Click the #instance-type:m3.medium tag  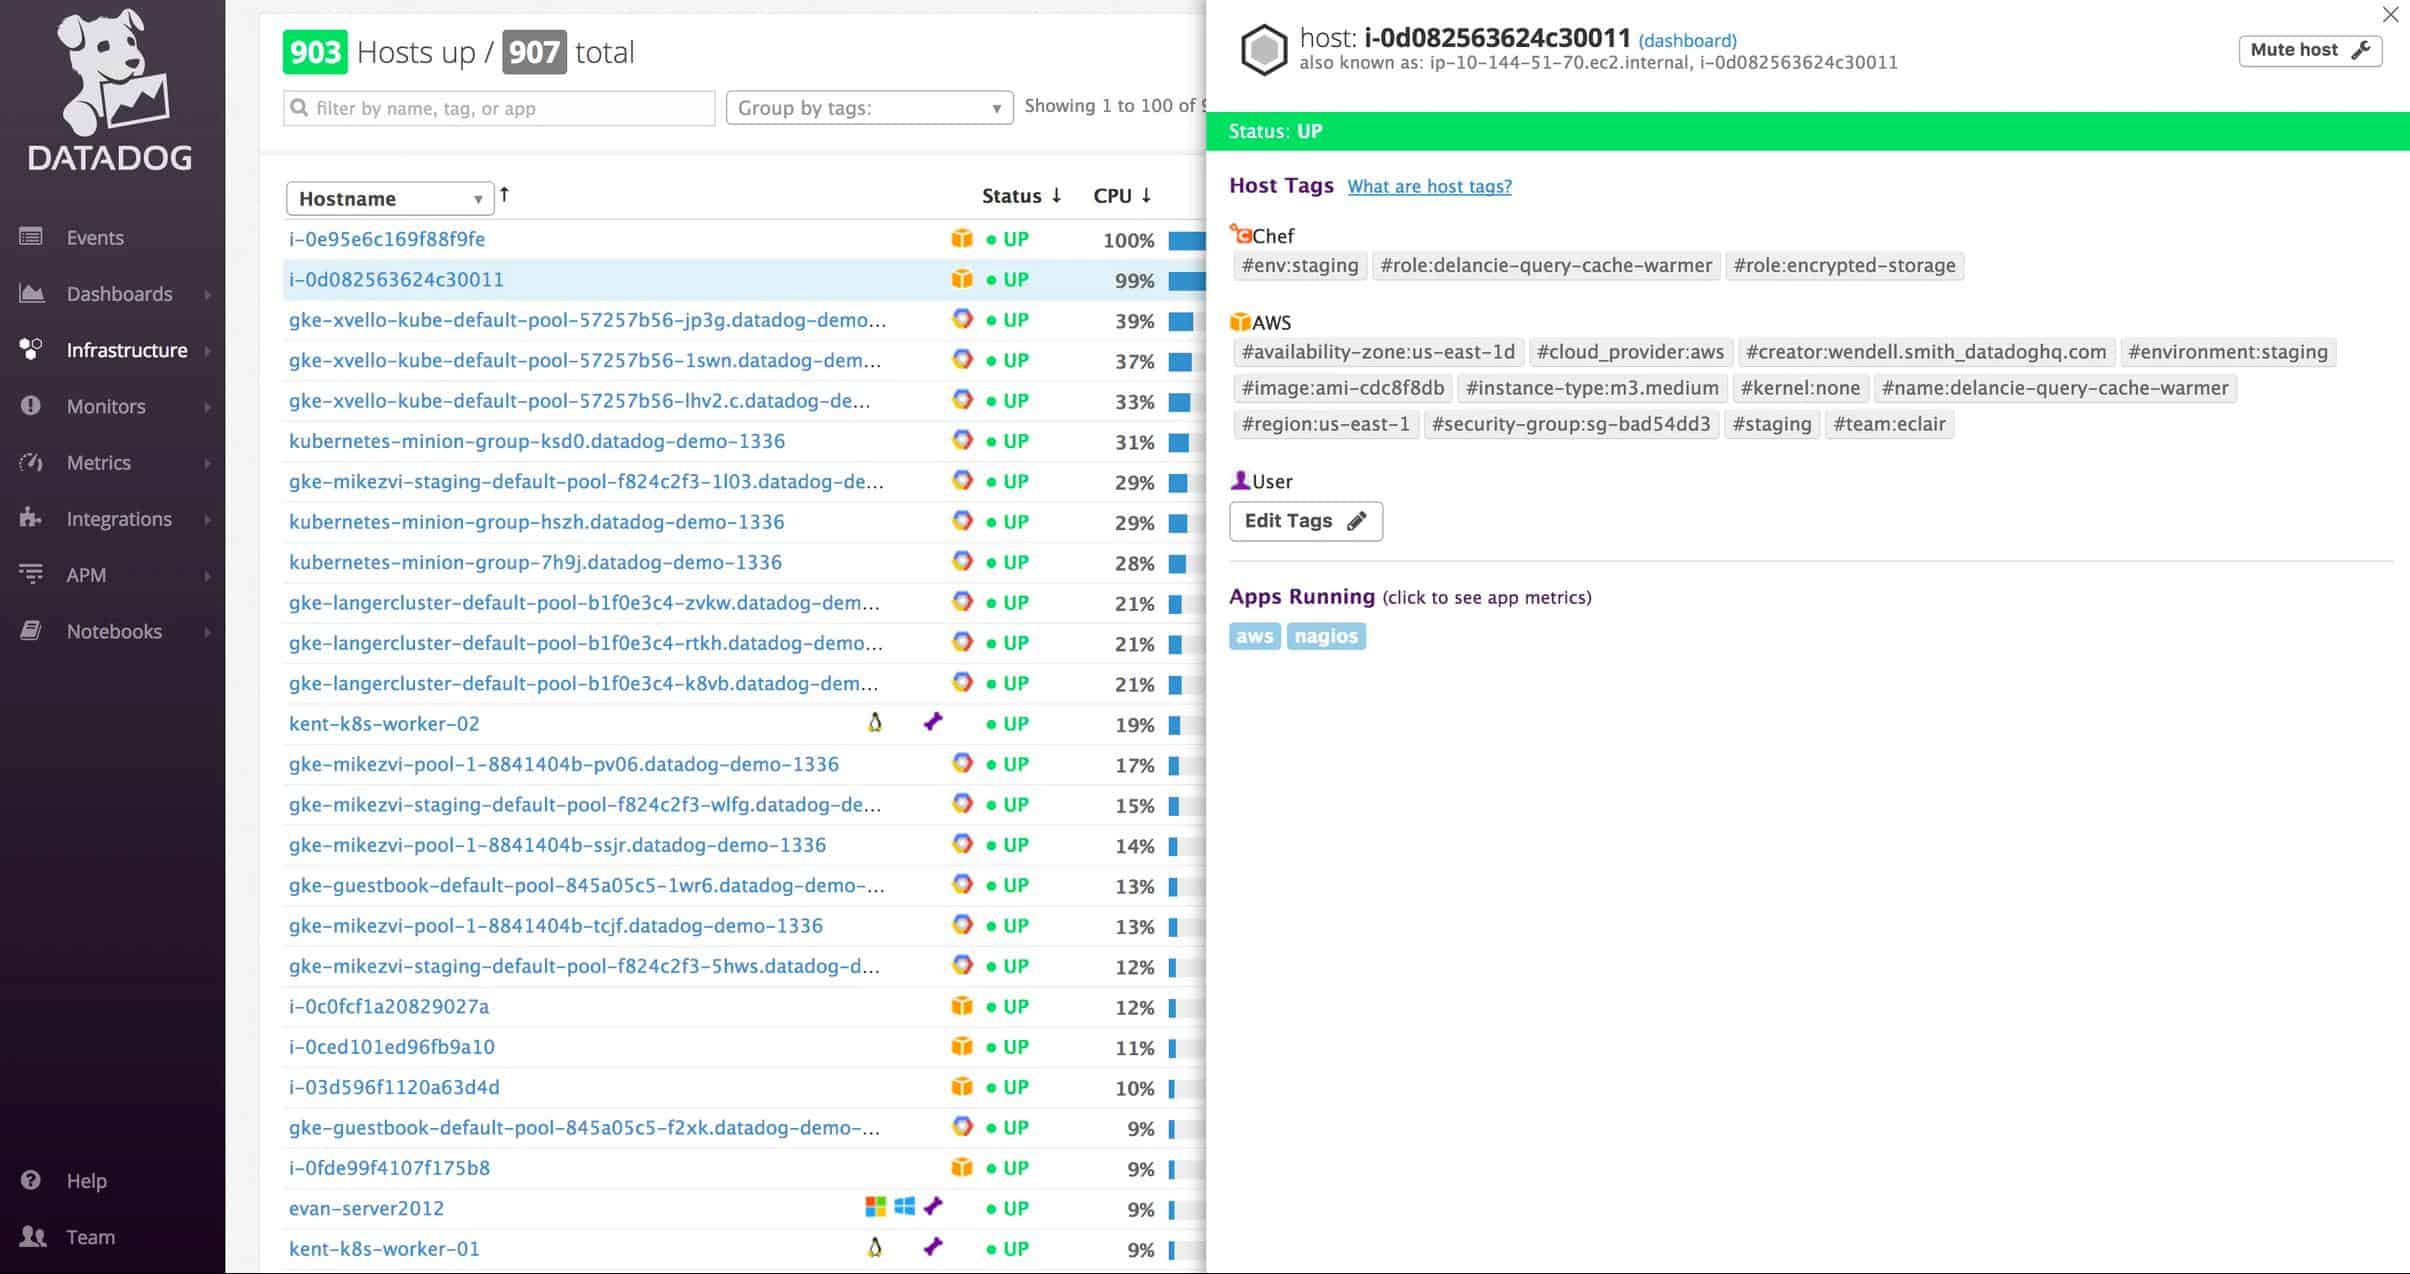(x=1592, y=388)
